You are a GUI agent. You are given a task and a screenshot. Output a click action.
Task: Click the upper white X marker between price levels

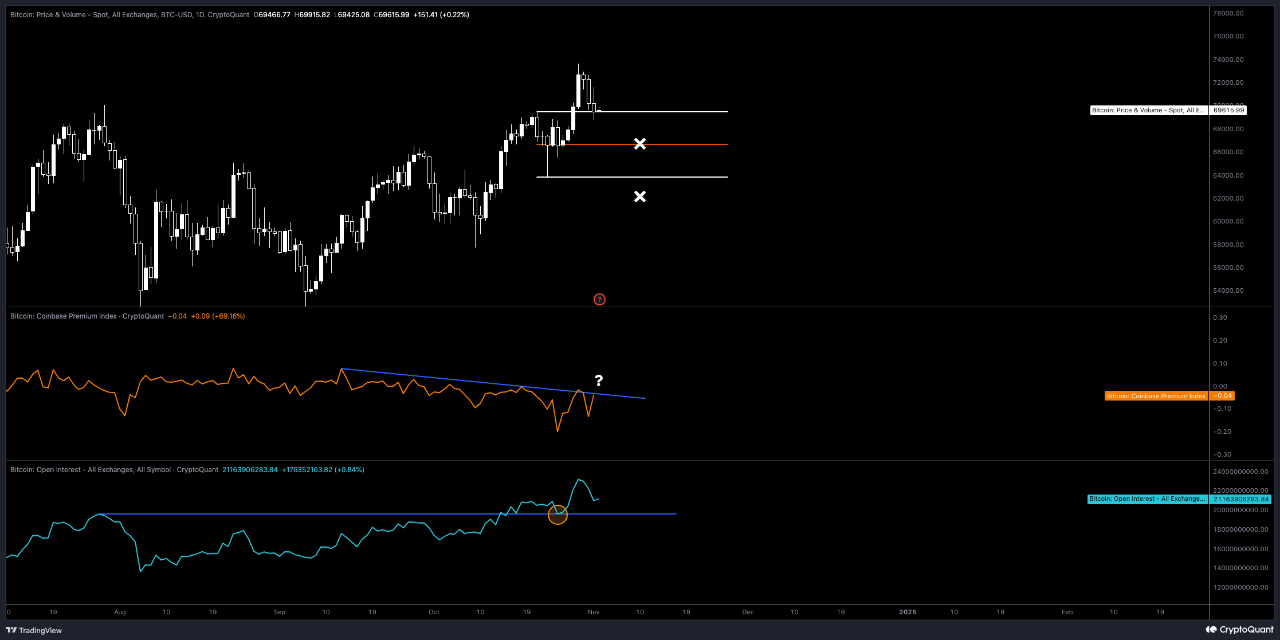(639, 143)
